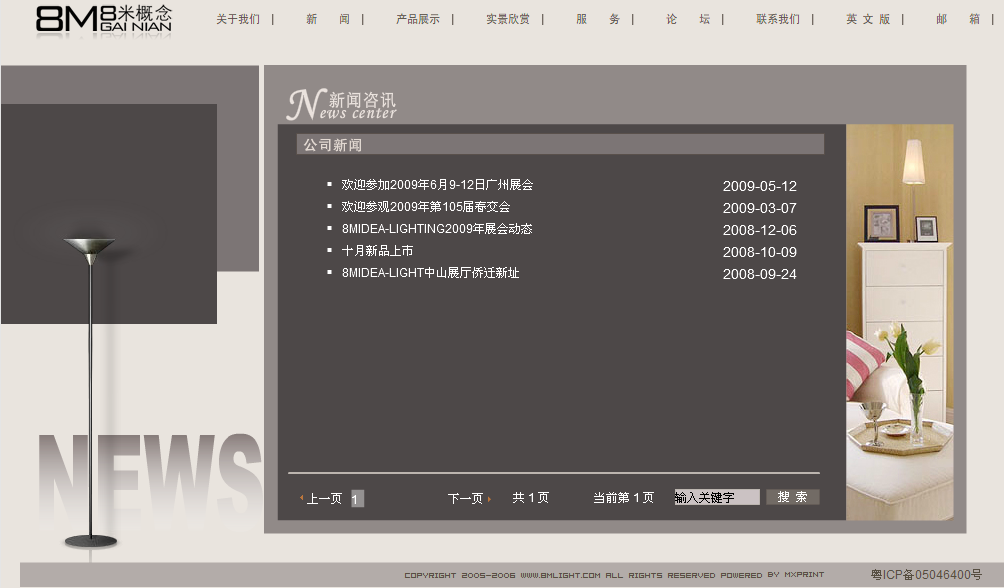Open the 产品展示 navigation item
Image resolution: width=1004 pixels, height=588 pixels.
pos(418,18)
